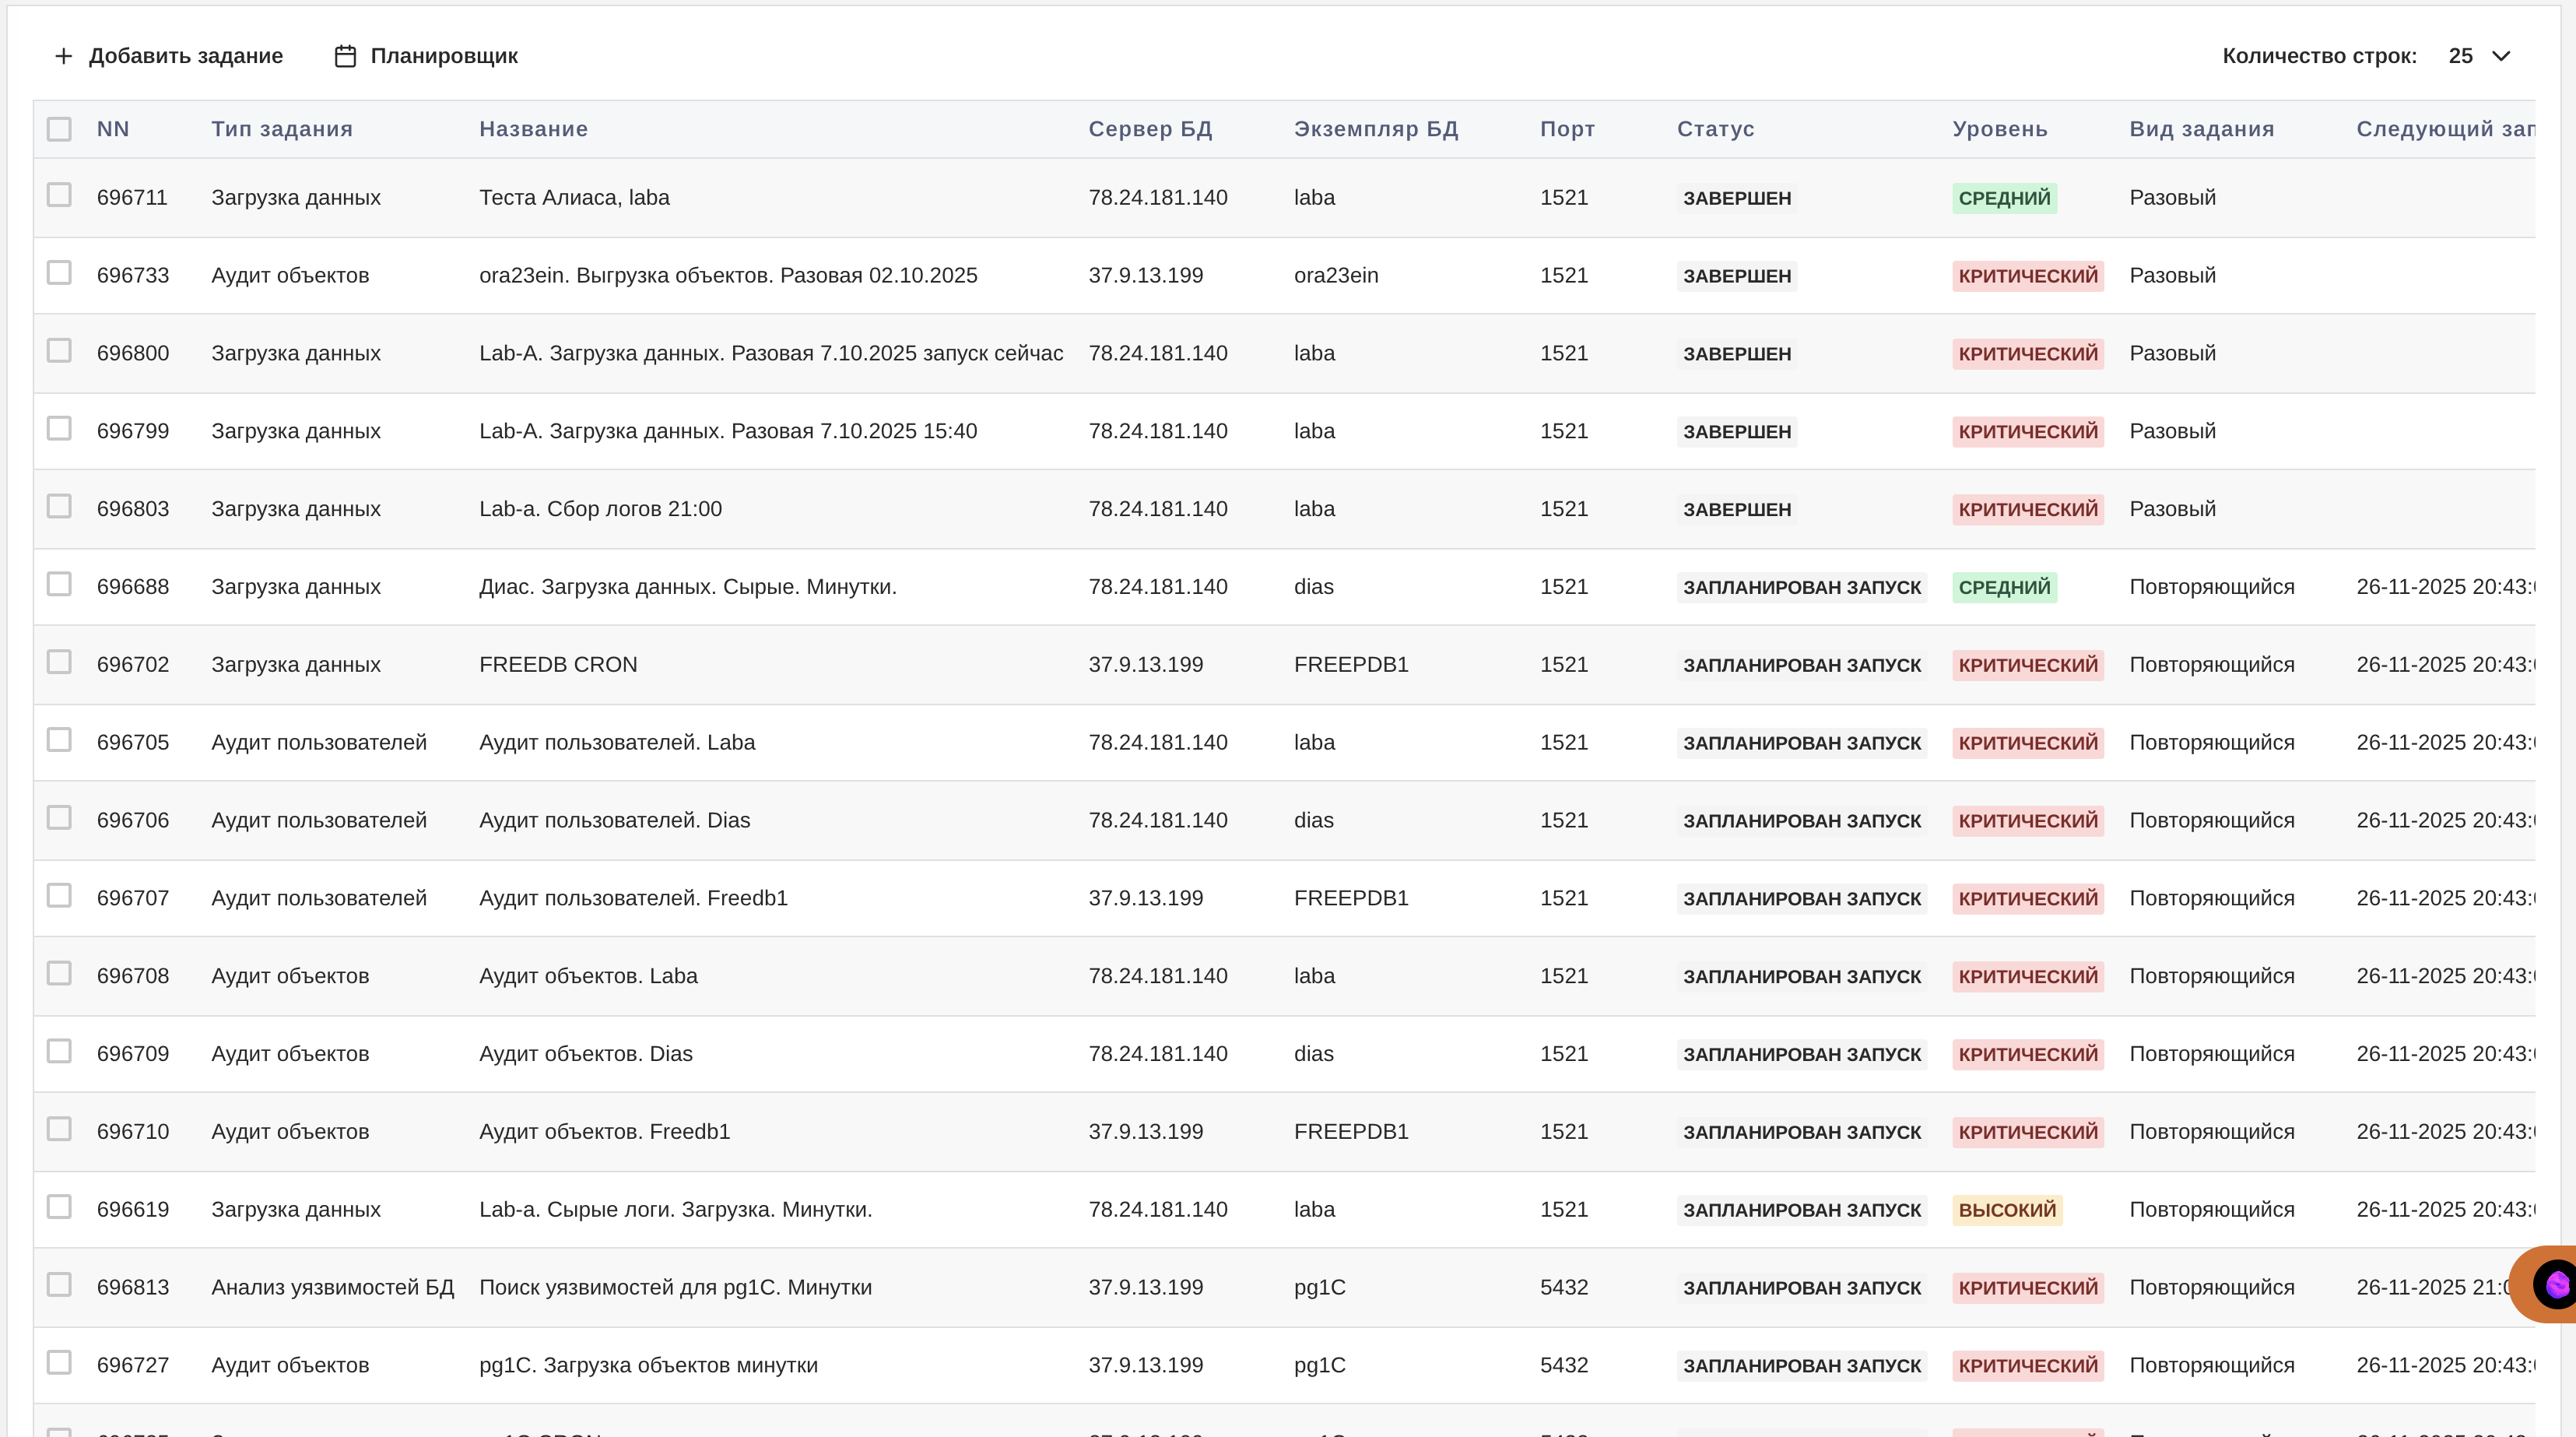This screenshot has height=1437, width=2576.
Task: Expand the row count dropdown chevron
Action: (x=2501, y=56)
